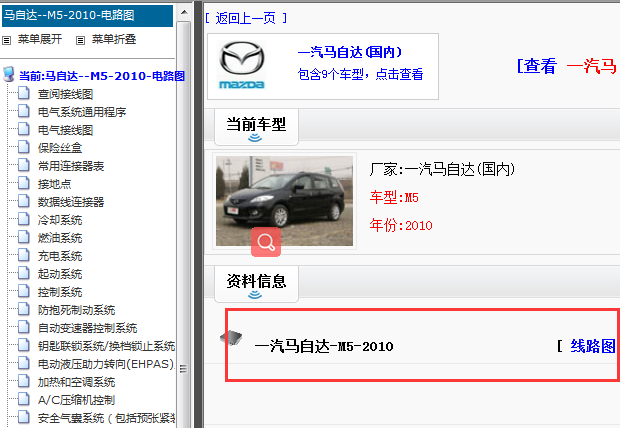
Task: Click the 当前:马自达--M5-2010-电路图 root link
Action: pyautogui.click(x=102, y=76)
